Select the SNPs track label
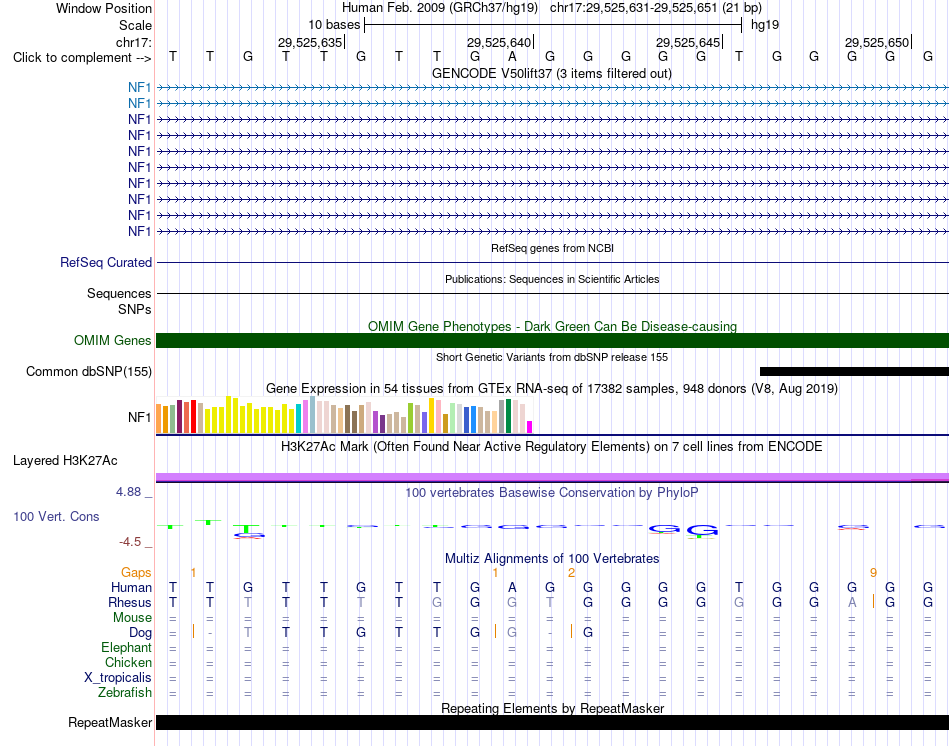The image size is (950, 746). [135, 309]
